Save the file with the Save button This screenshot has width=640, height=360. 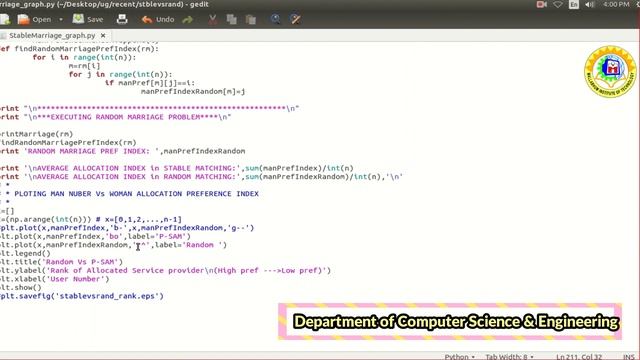pyautogui.click(x=88, y=19)
